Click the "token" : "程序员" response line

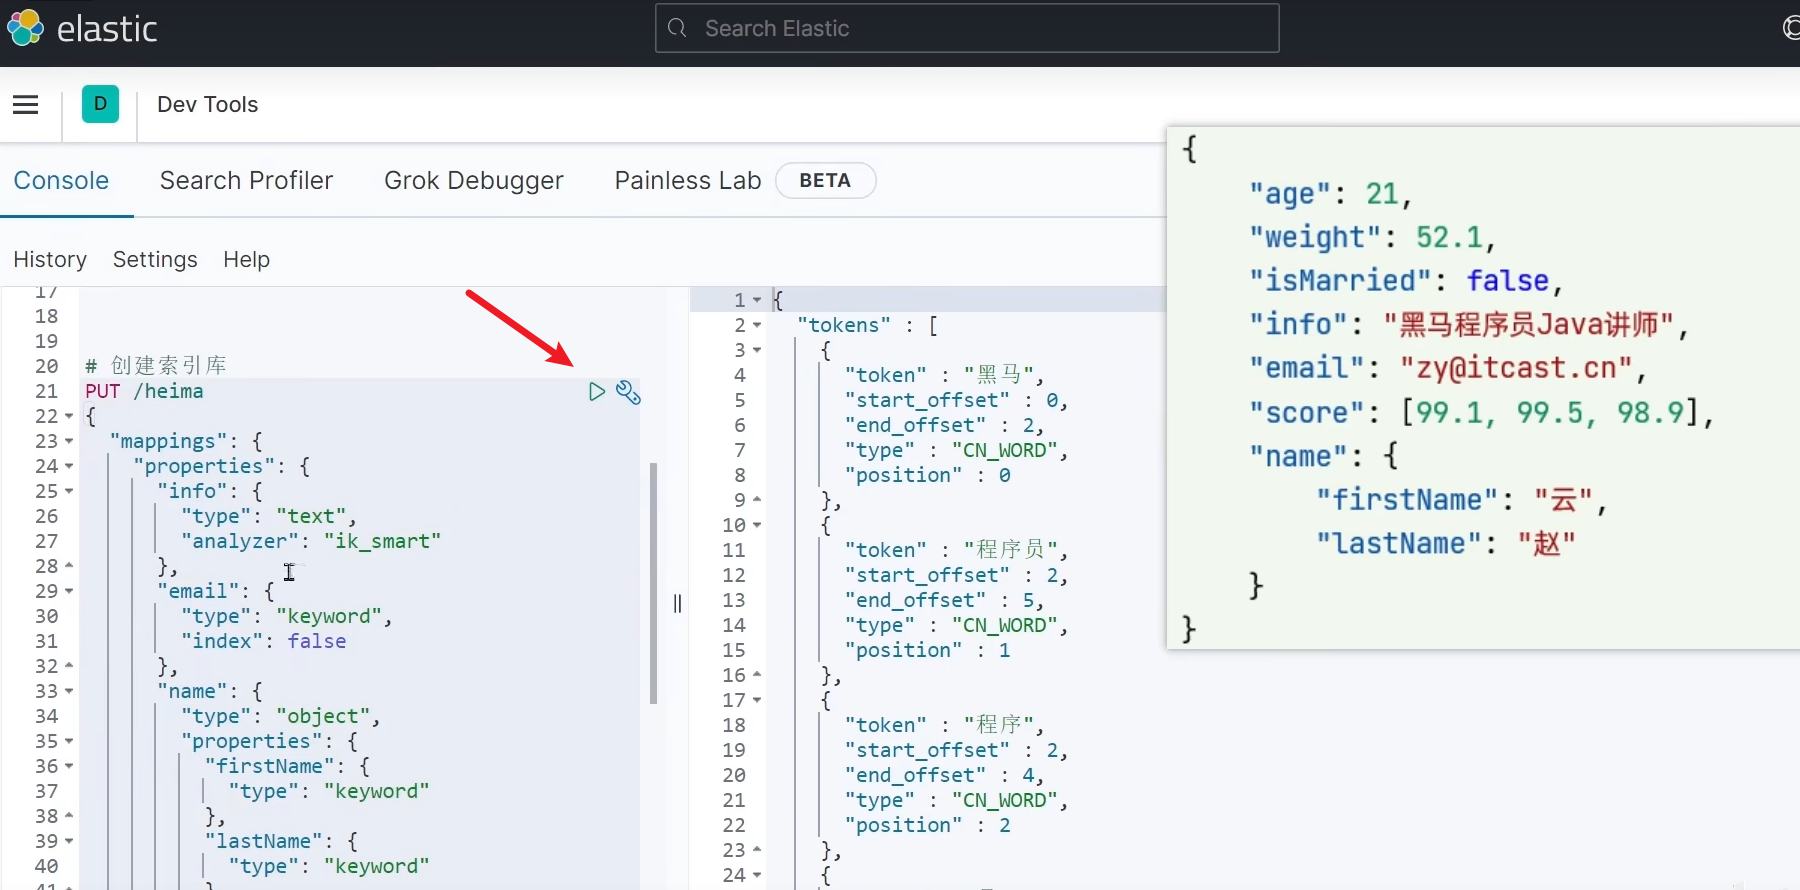click(957, 550)
